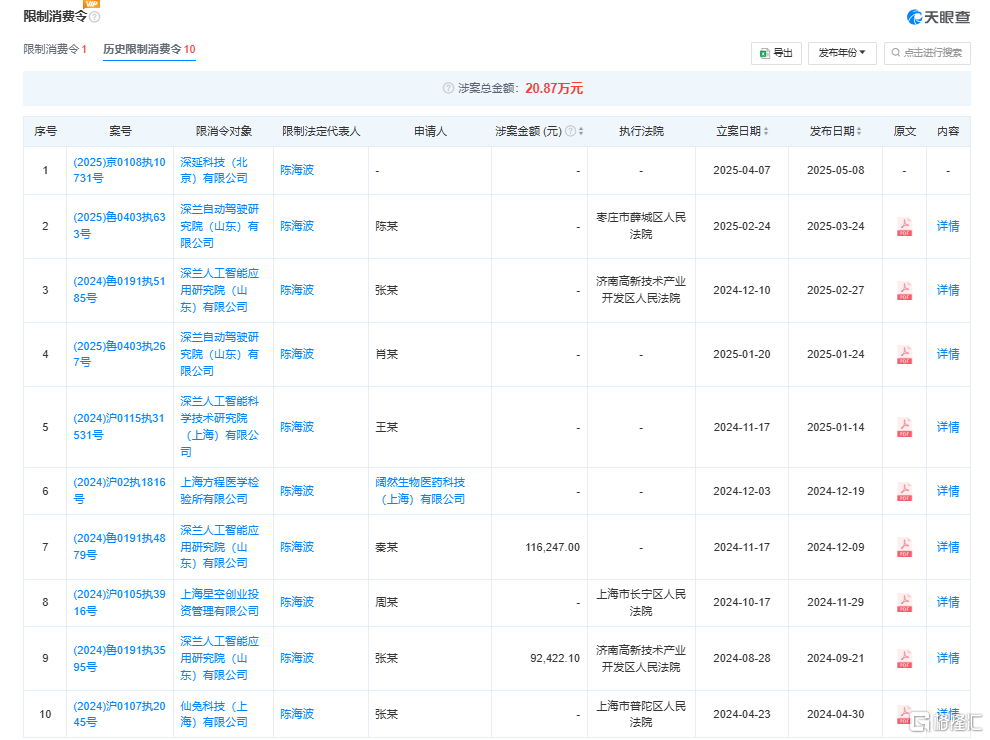
Task: Open case link (2024)鲁0191执3595号
Action: pyautogui.click(x=119, y=658)
